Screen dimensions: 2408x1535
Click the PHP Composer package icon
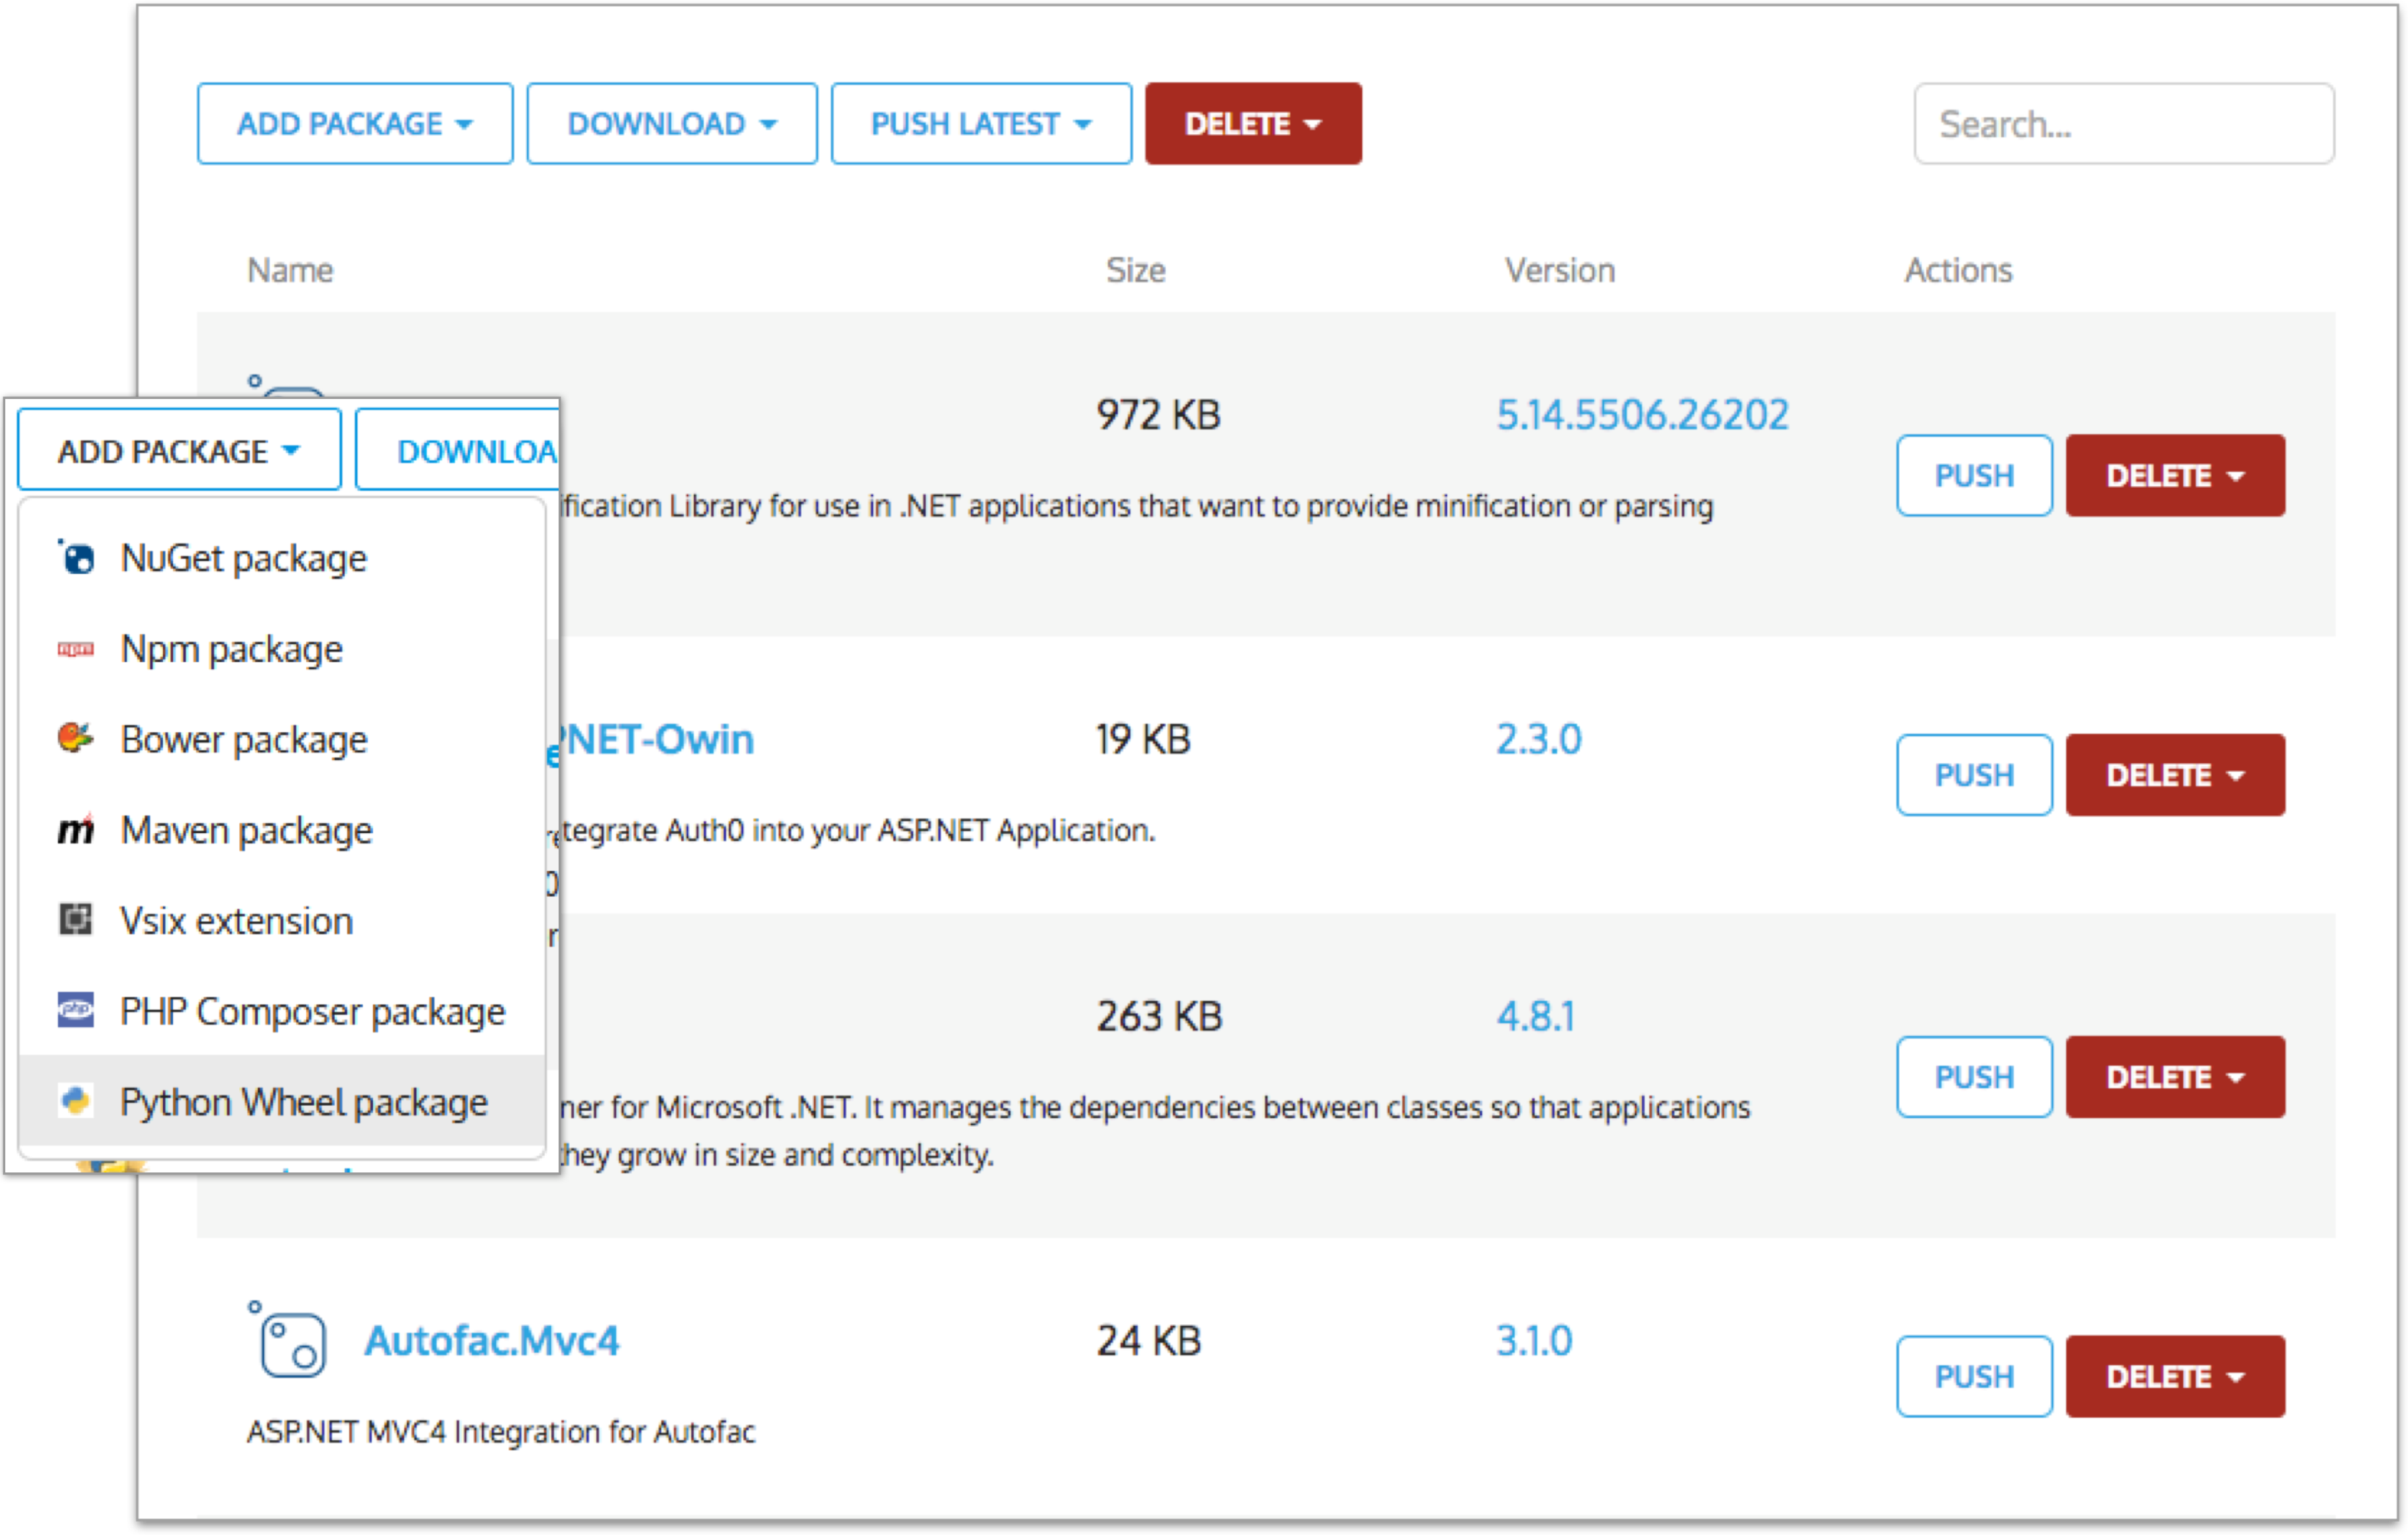click(76, 1011)
